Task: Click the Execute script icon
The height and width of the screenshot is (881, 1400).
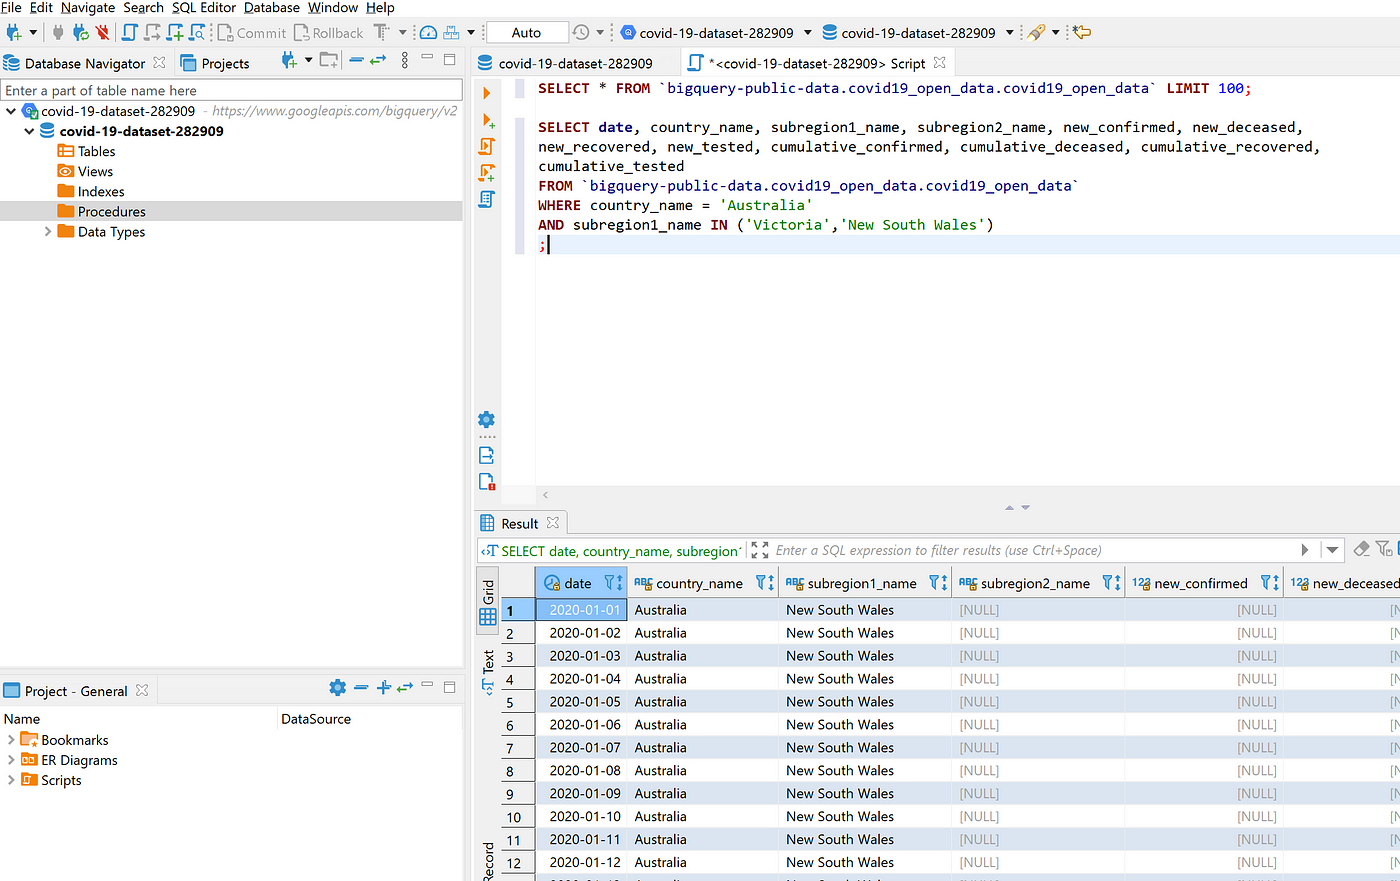Action: coord(487,146)
